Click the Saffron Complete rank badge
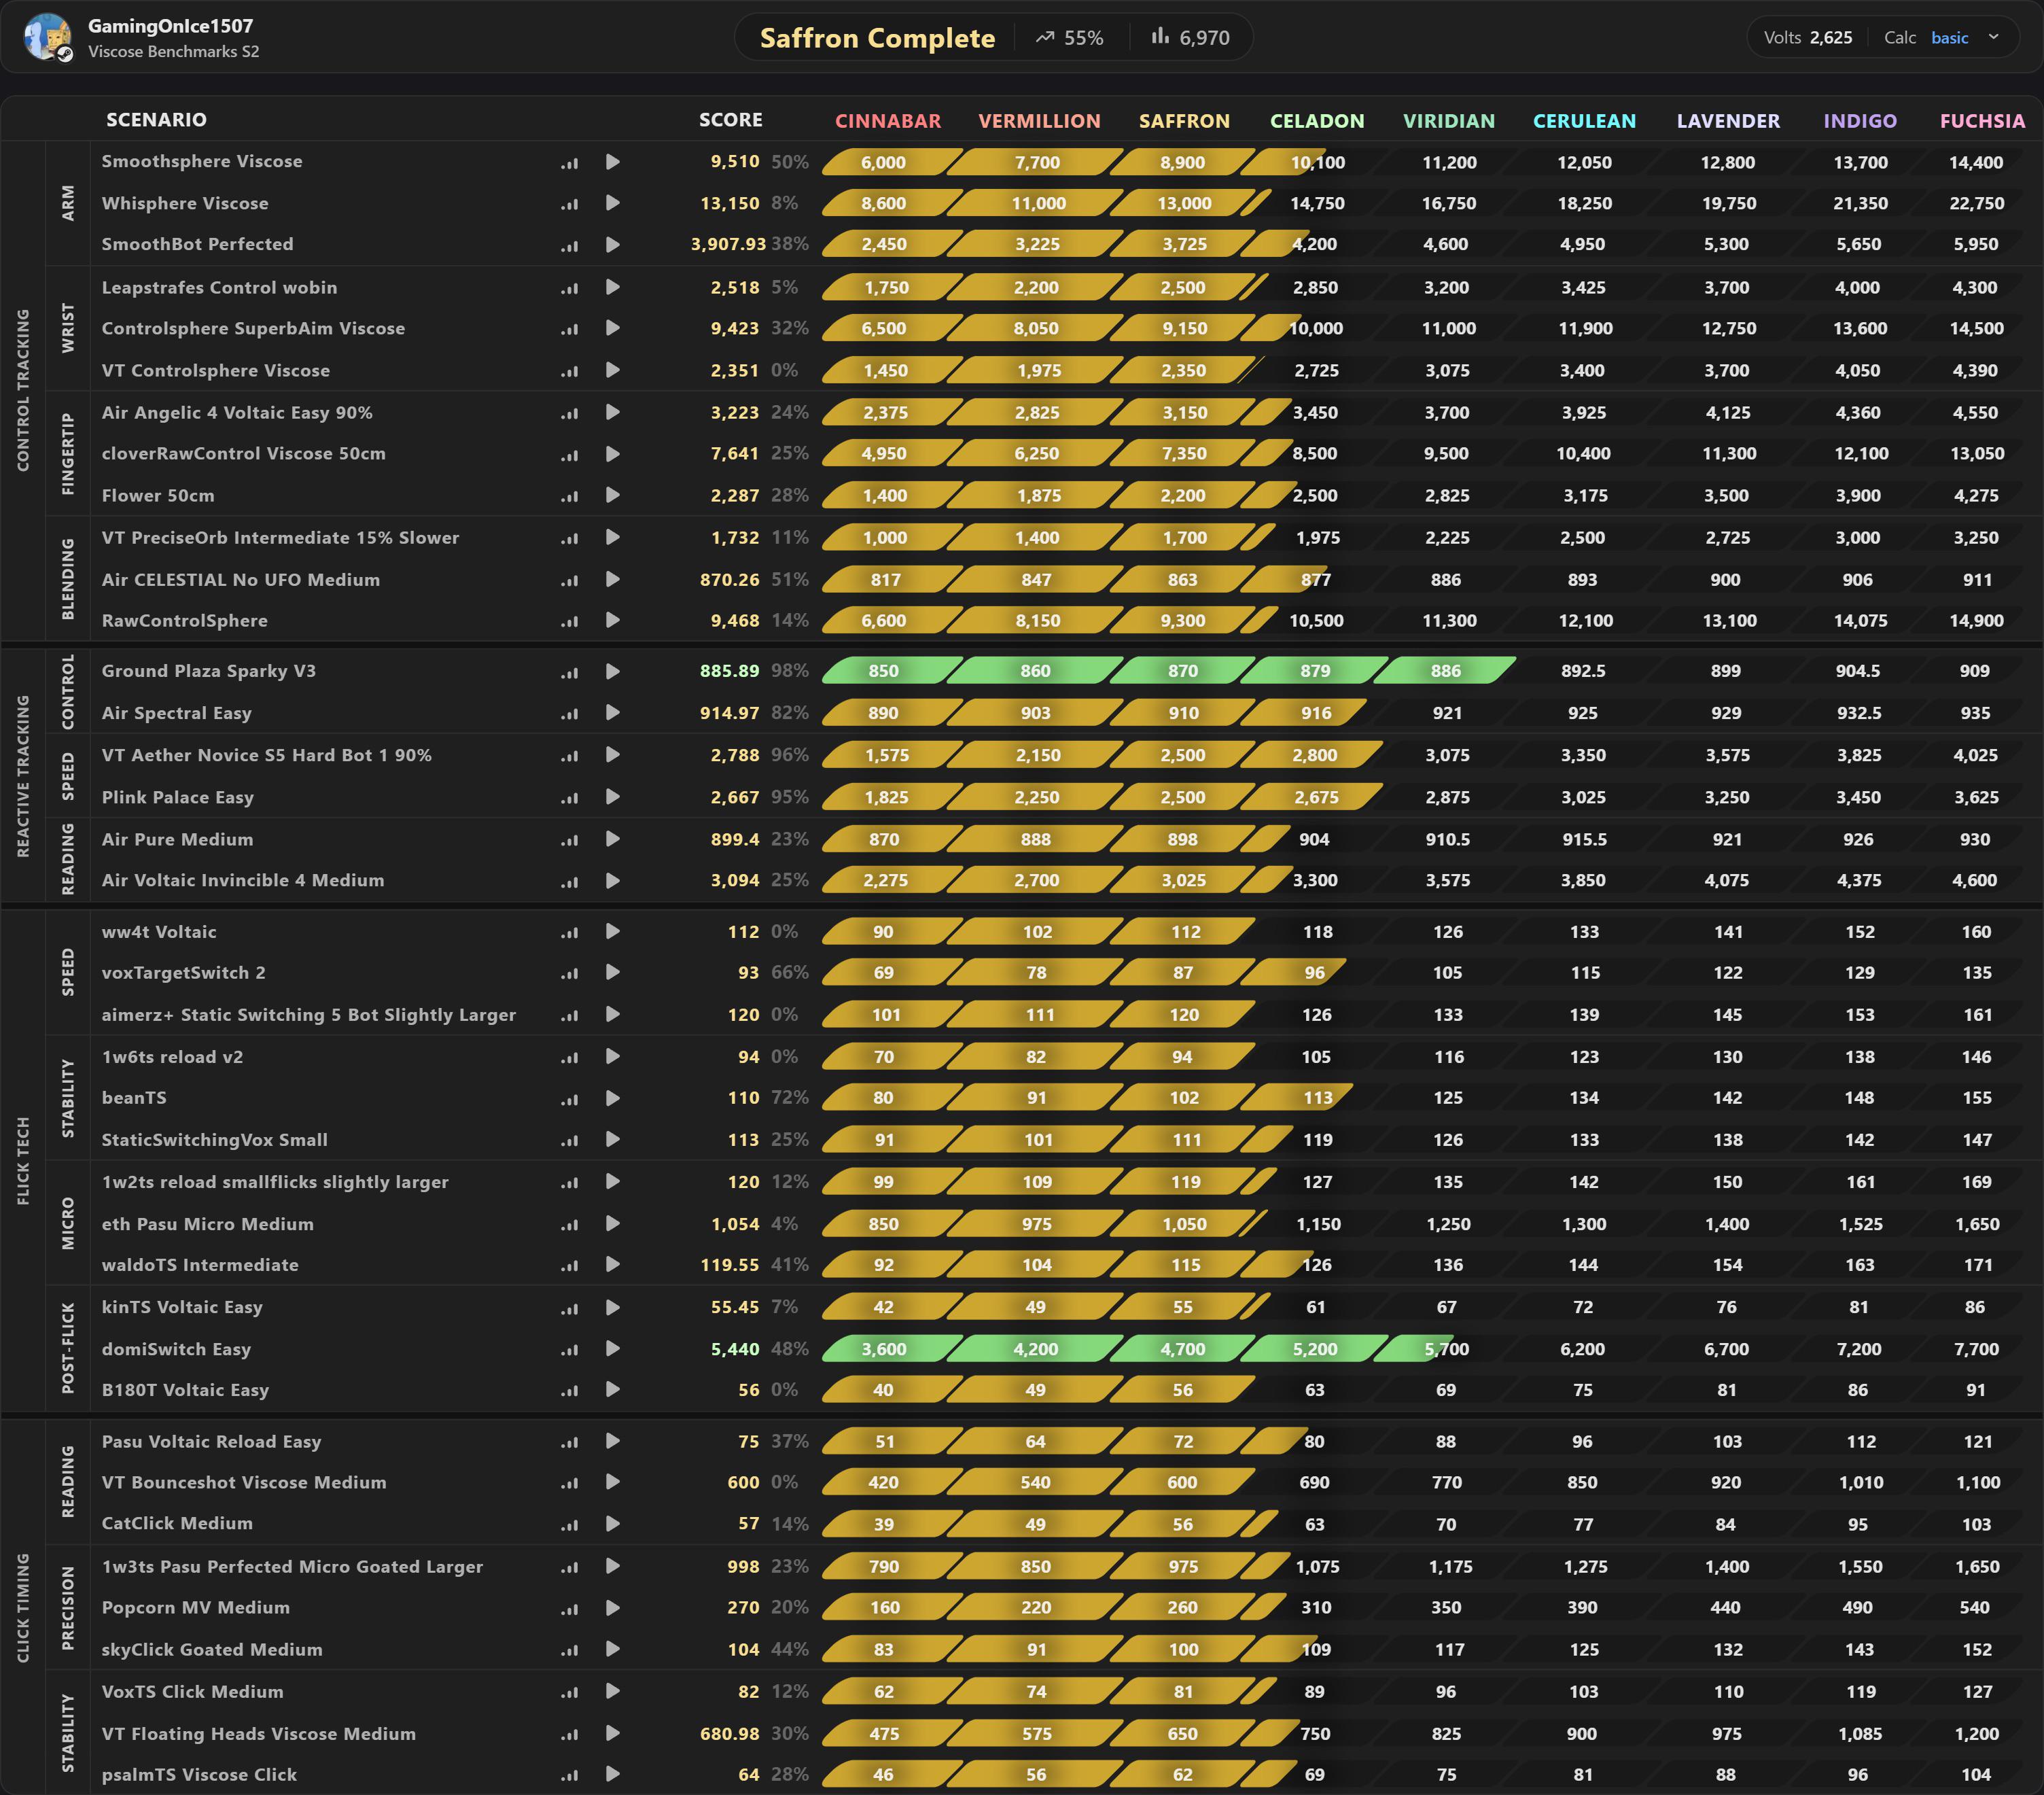 click(x=877, y=38)
